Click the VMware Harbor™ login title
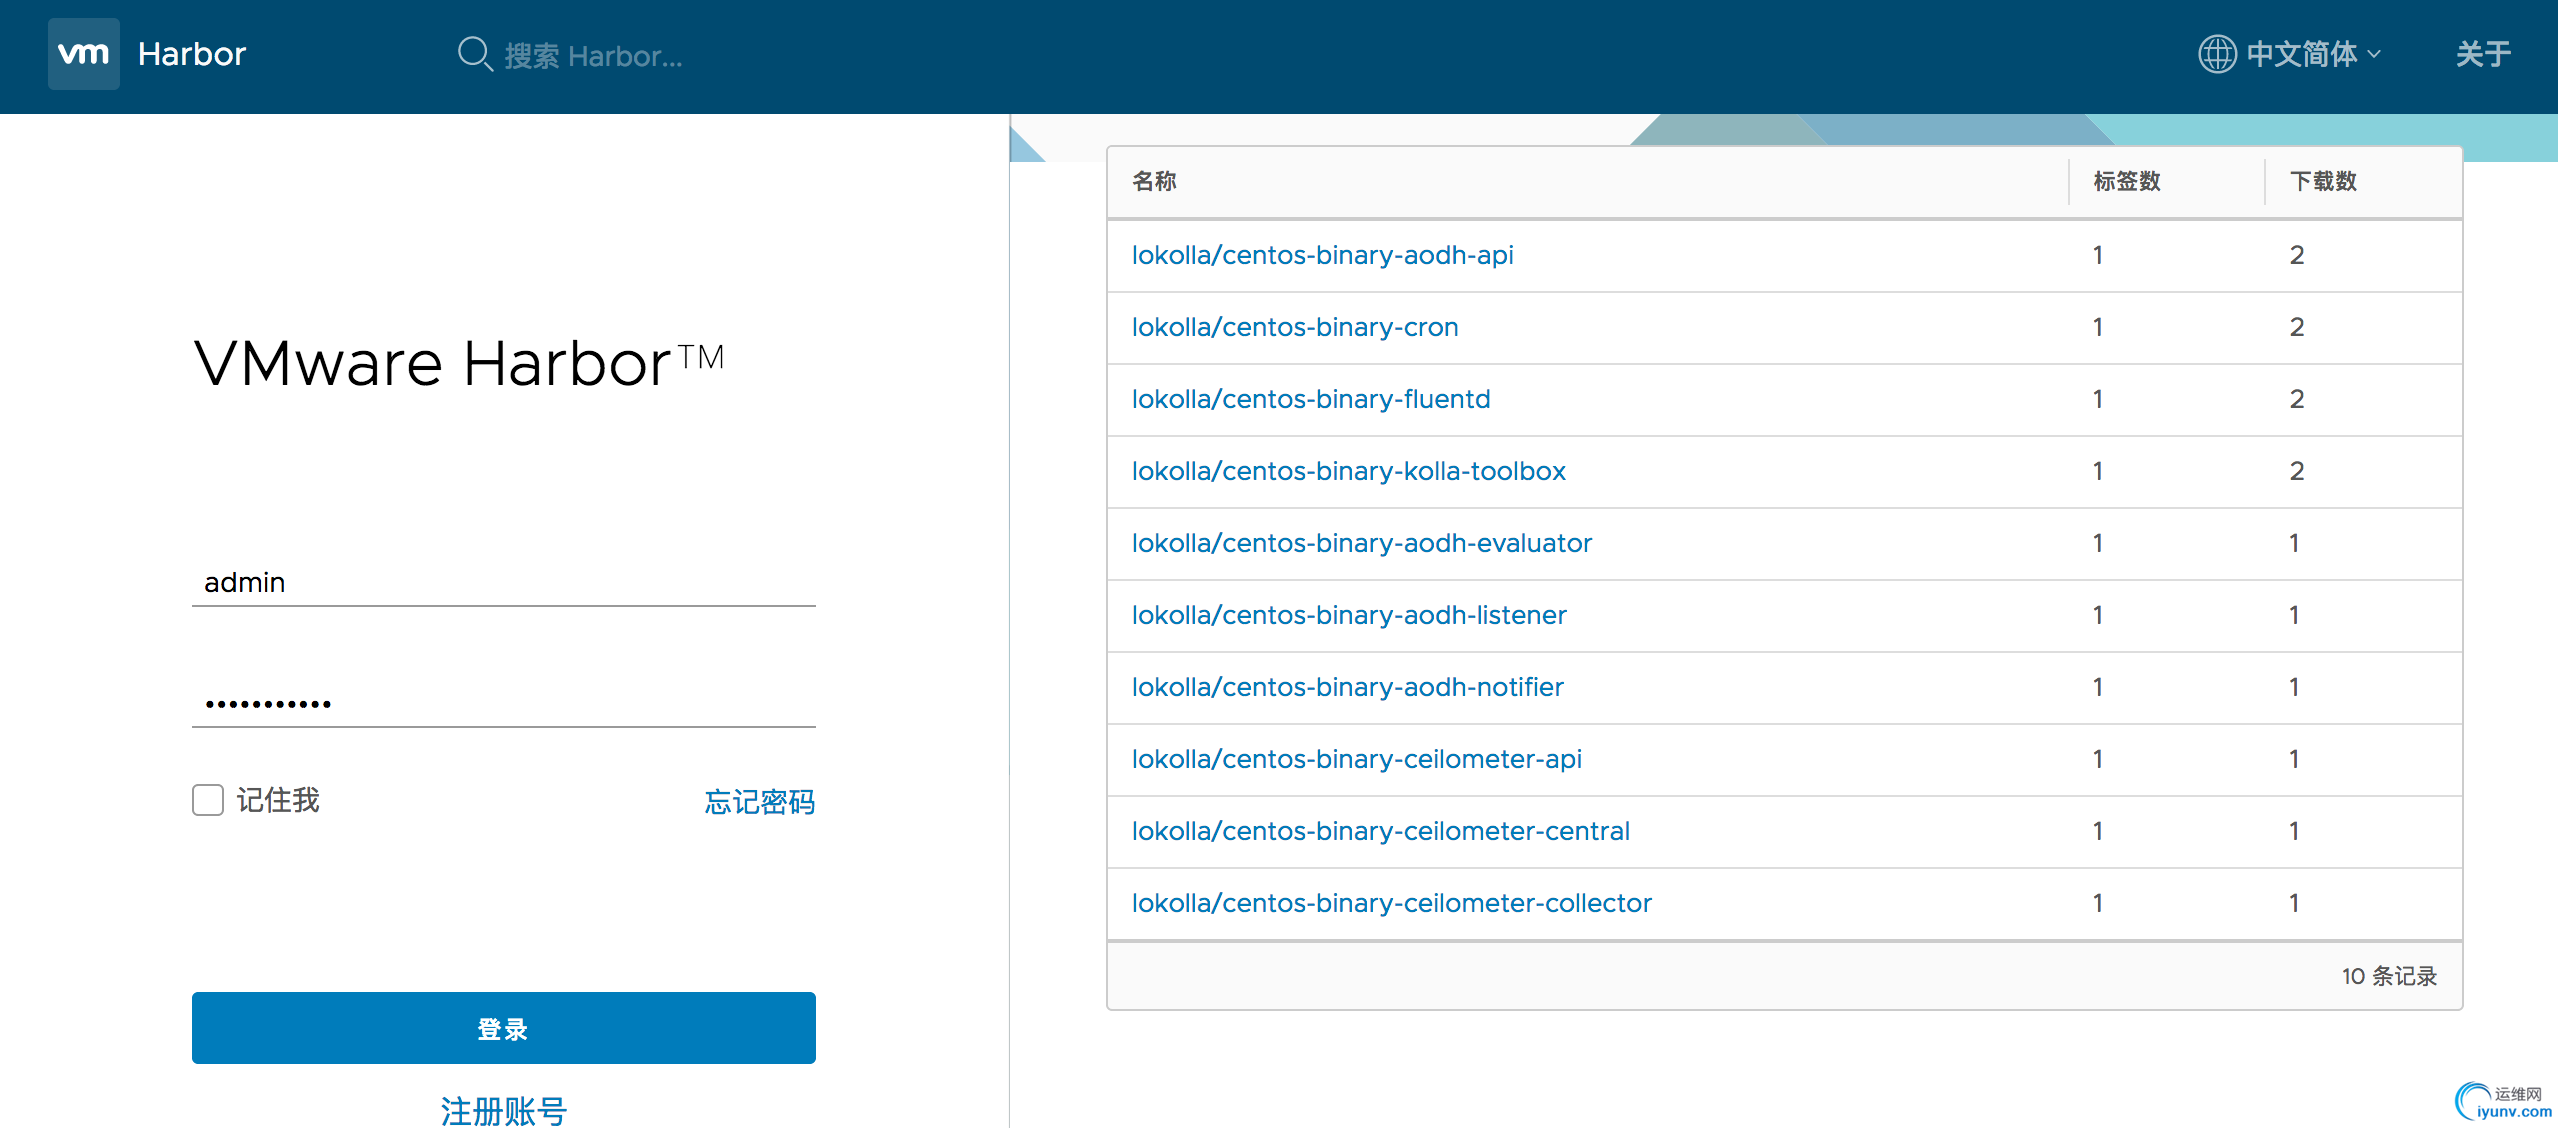Image resolution: width=2558 pixels, height=1128 pixels. tap(459, 362)
